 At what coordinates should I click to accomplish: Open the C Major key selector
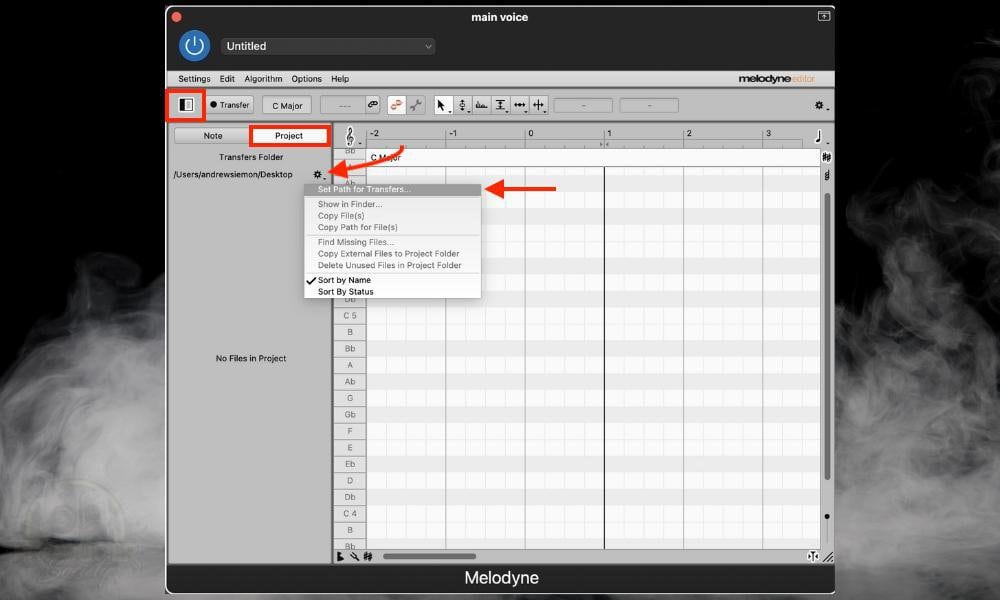(x=287, y=105)
